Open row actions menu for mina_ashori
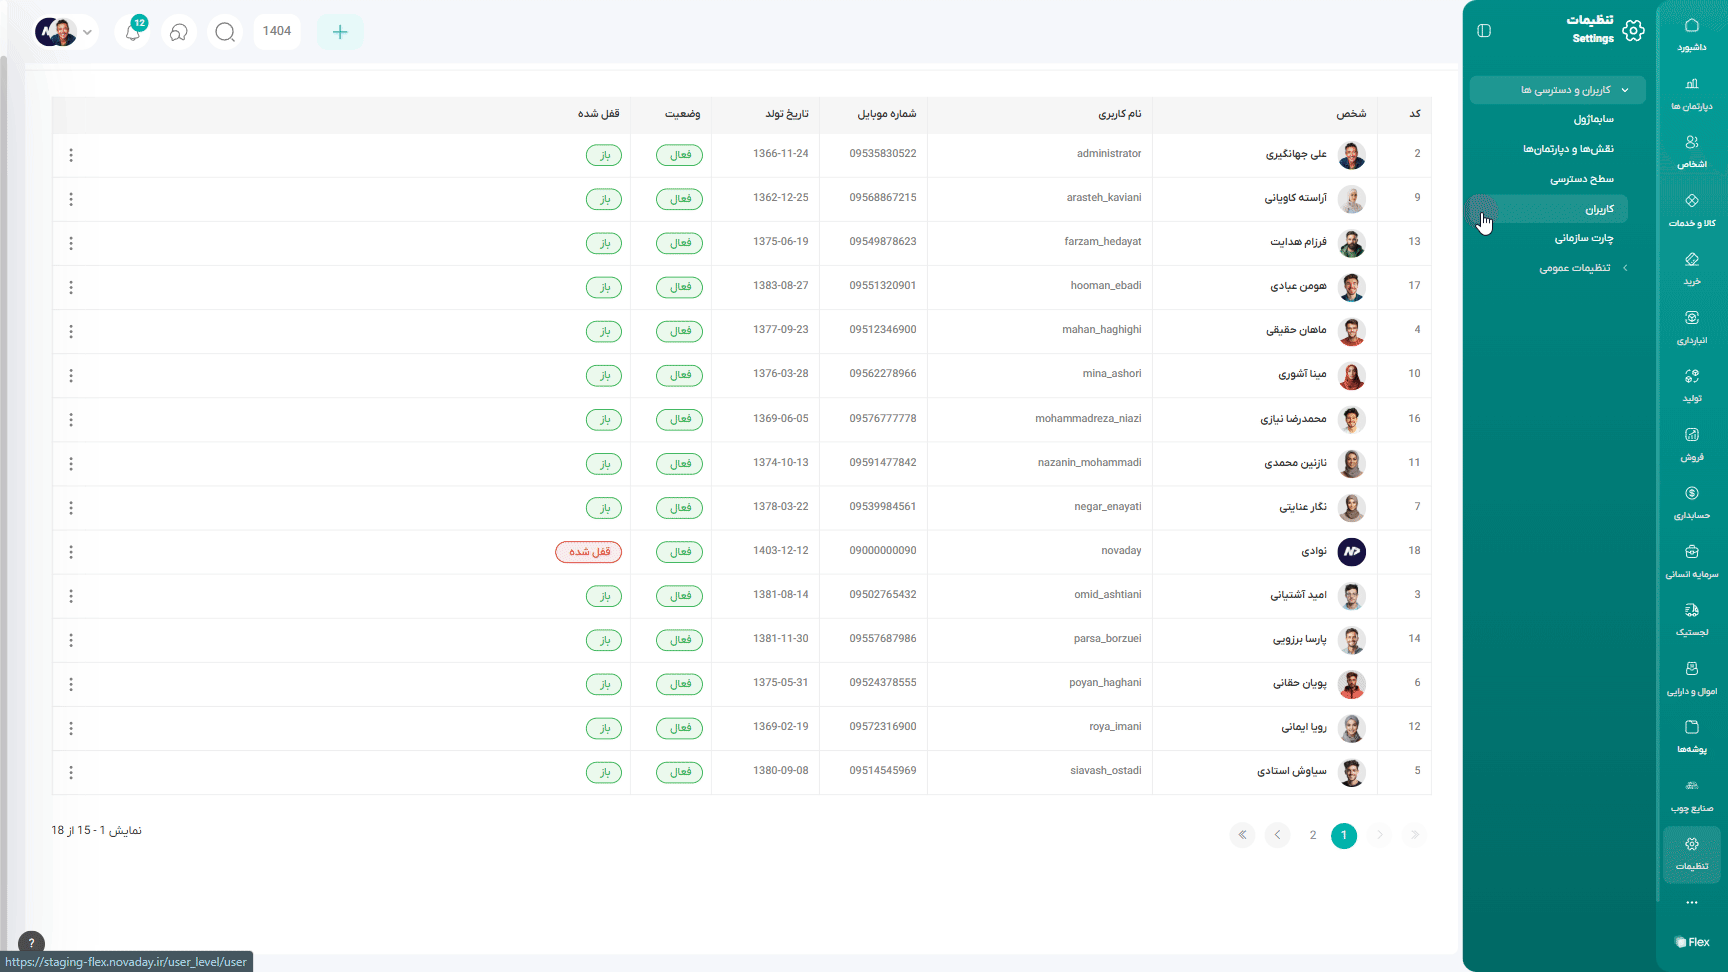The height and width of the screenshot is (972, 1728). point(71,376)
